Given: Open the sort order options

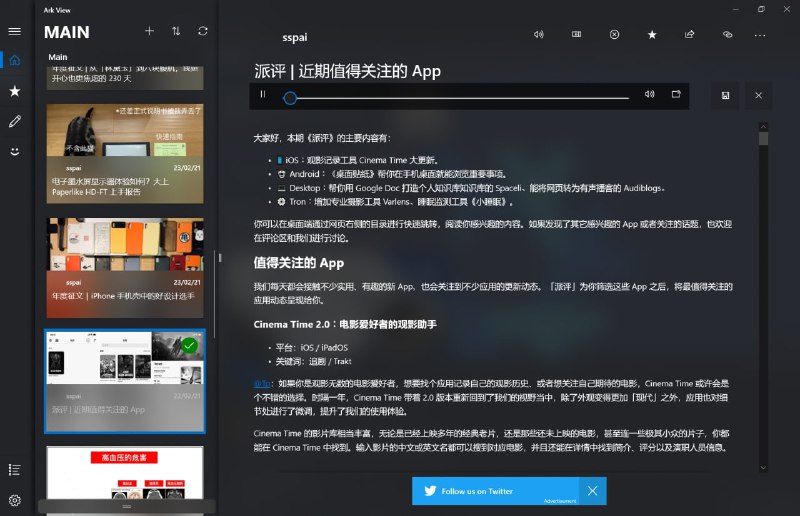Looking at the screenshot, I should [176, 32].
